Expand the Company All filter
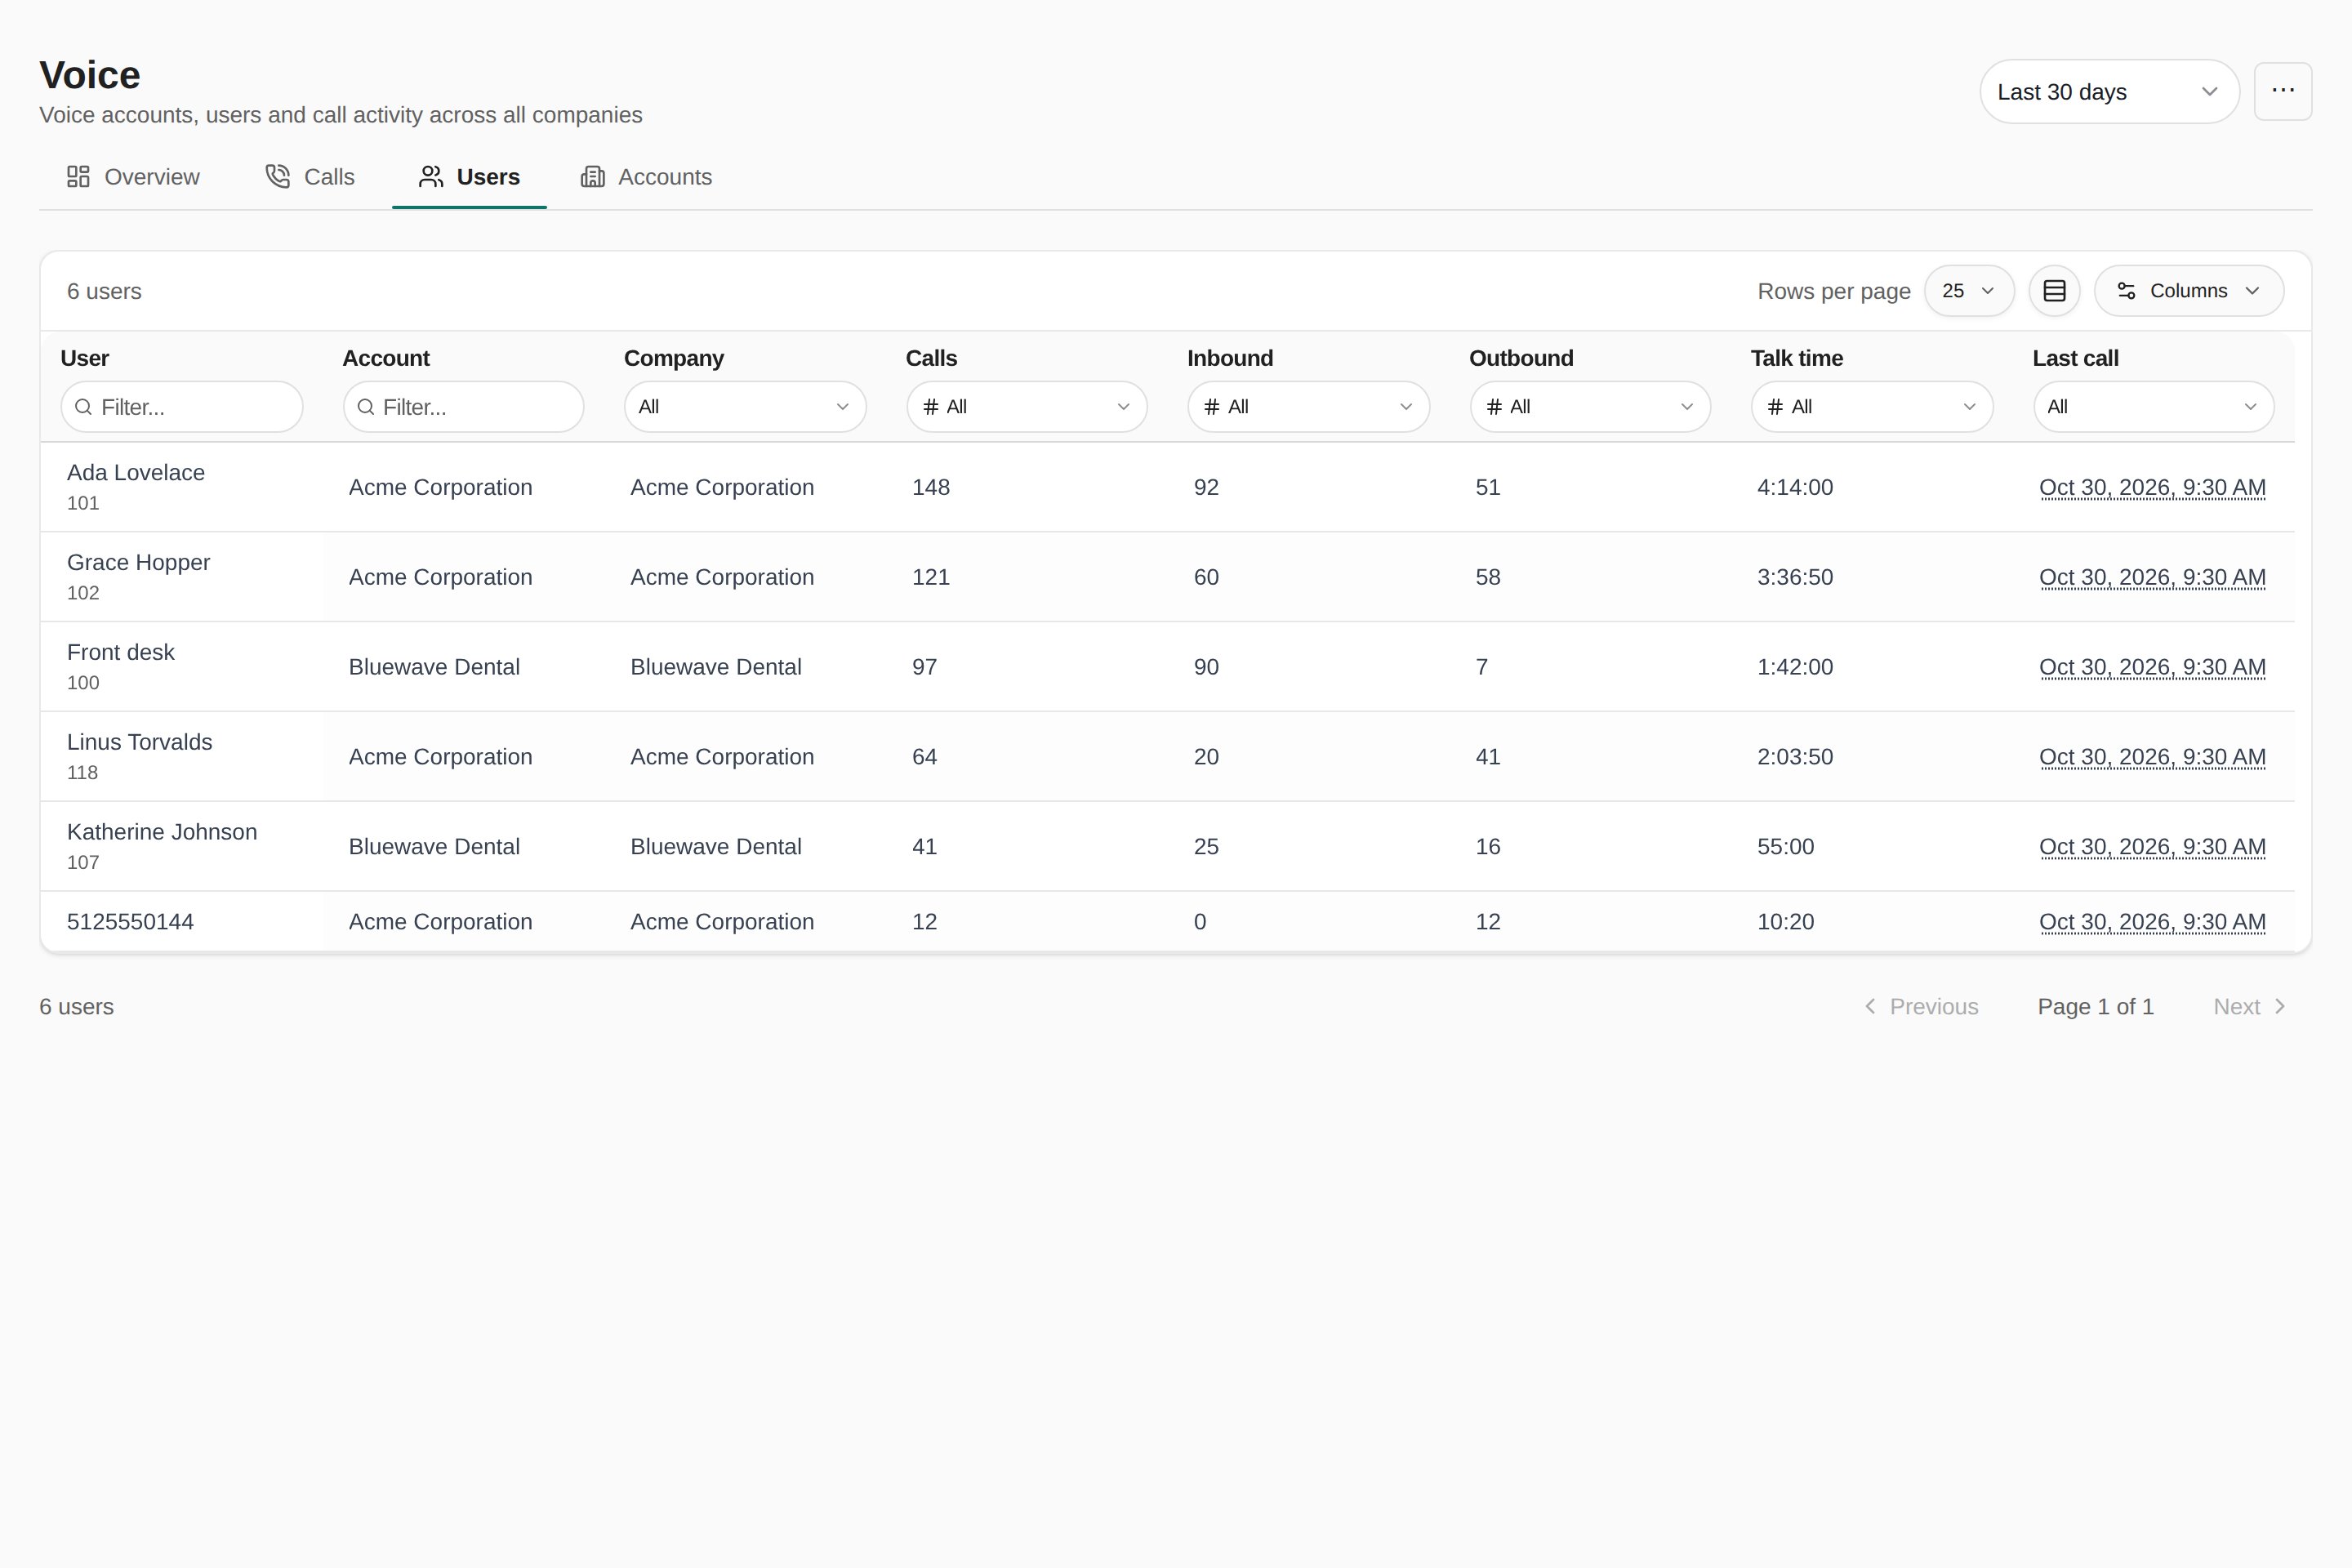 click(x=745, y=407)
